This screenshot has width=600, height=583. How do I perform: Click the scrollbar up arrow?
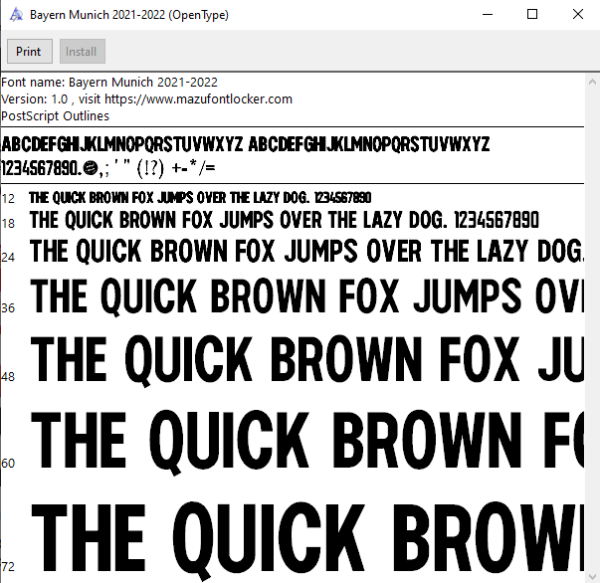592,81
